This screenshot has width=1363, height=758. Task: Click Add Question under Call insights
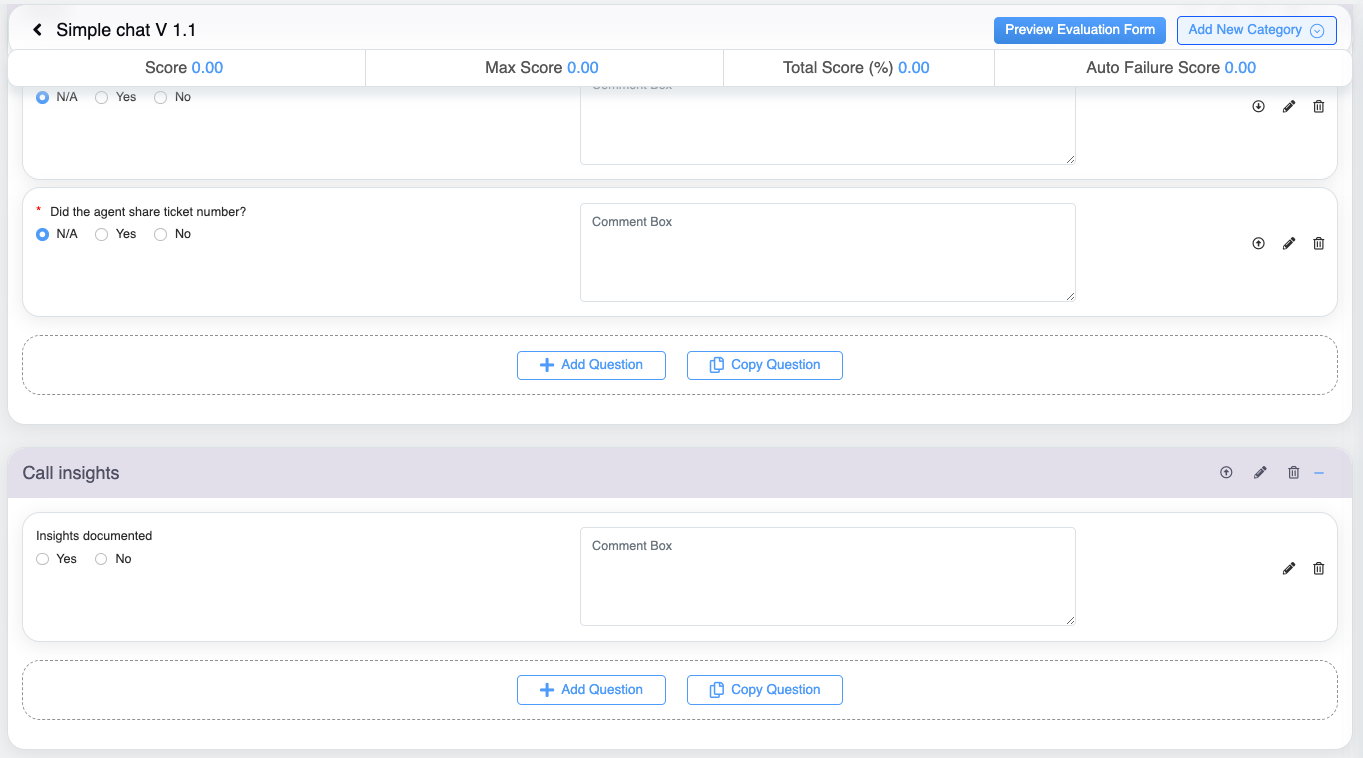point(591,690)
